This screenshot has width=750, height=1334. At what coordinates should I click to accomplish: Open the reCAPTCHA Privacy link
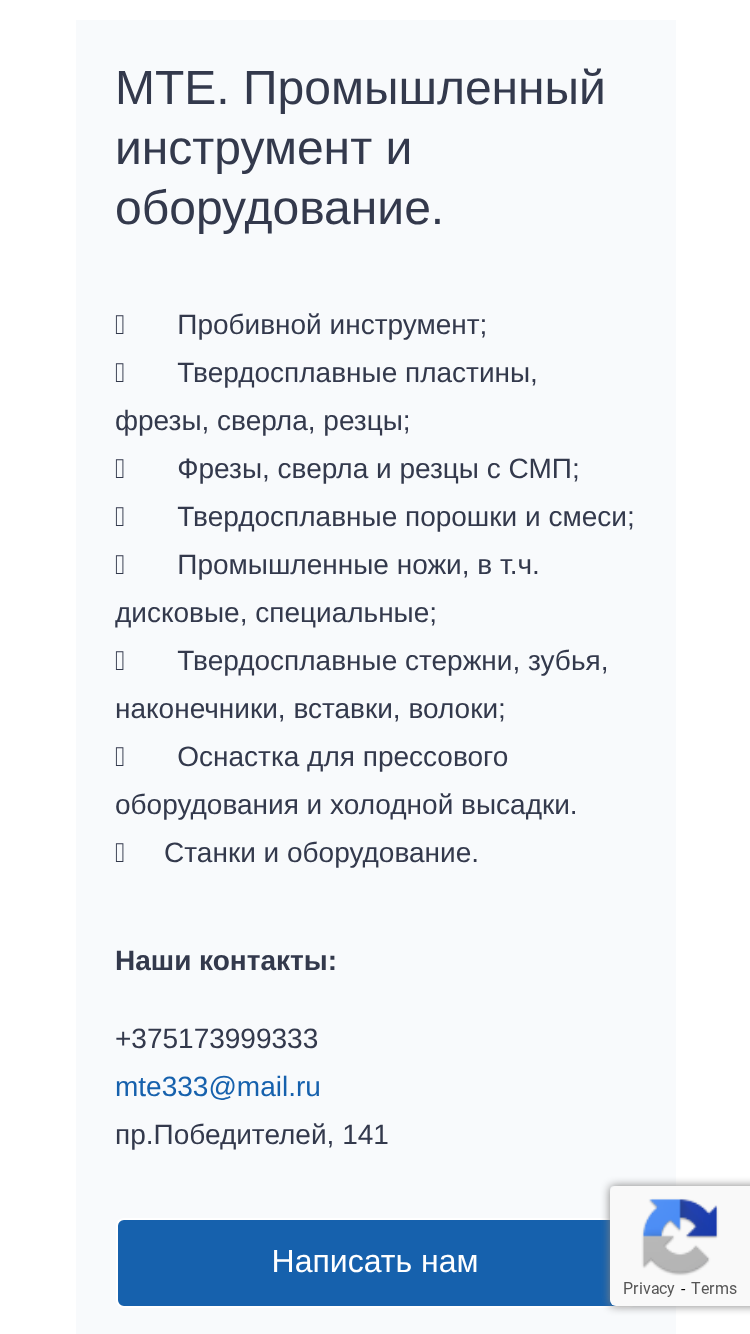(648, 1288)
